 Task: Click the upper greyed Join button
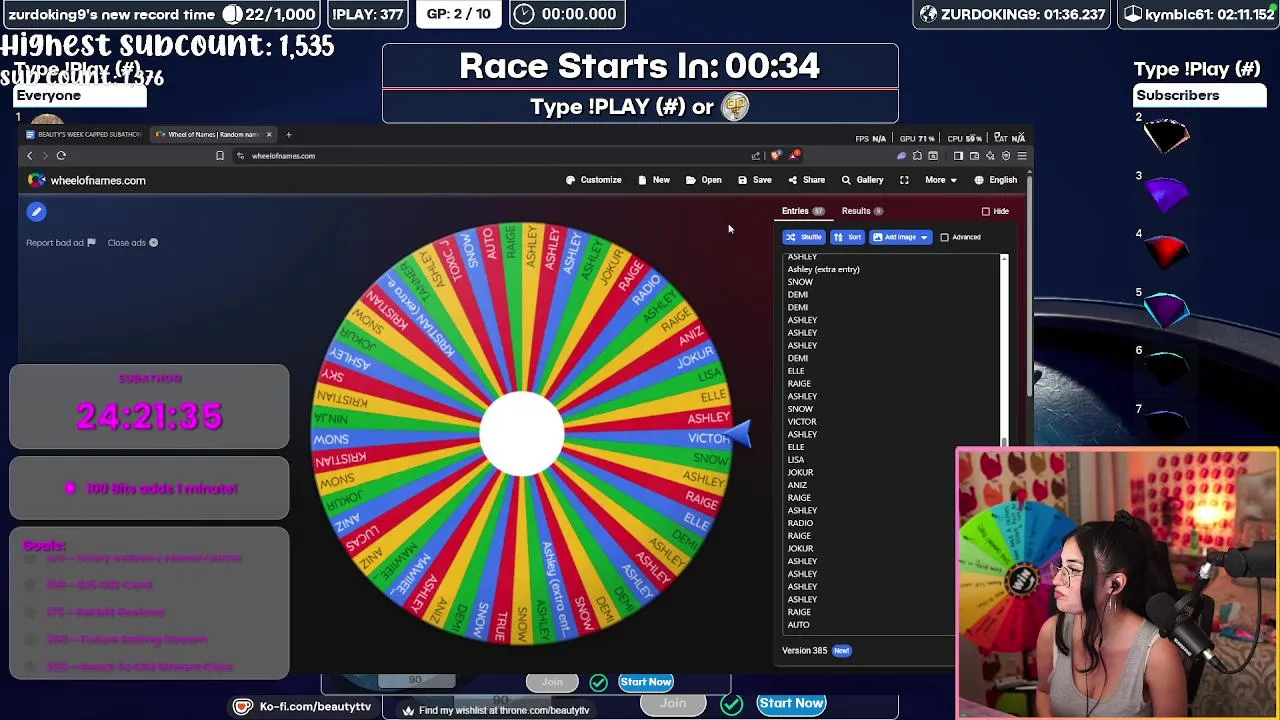552,682
